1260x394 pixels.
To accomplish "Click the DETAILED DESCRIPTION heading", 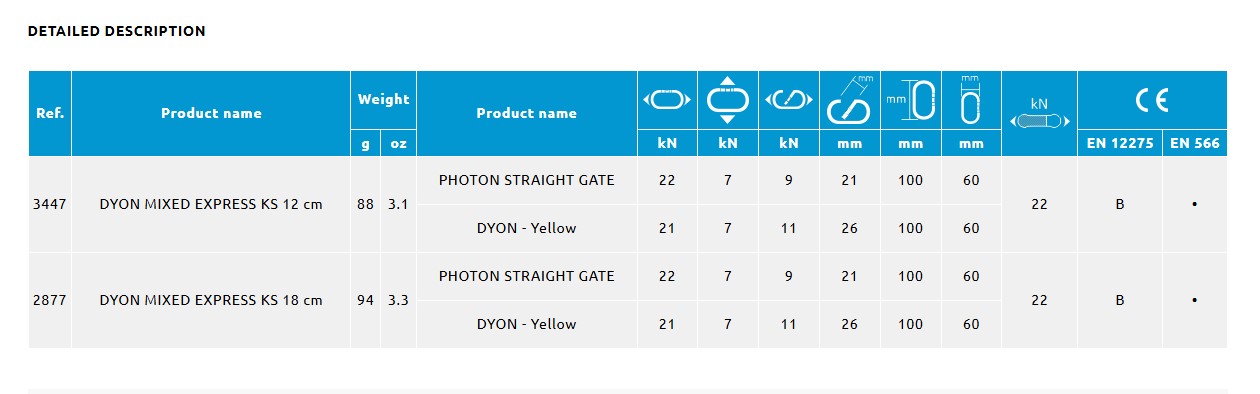I will 117,31.
